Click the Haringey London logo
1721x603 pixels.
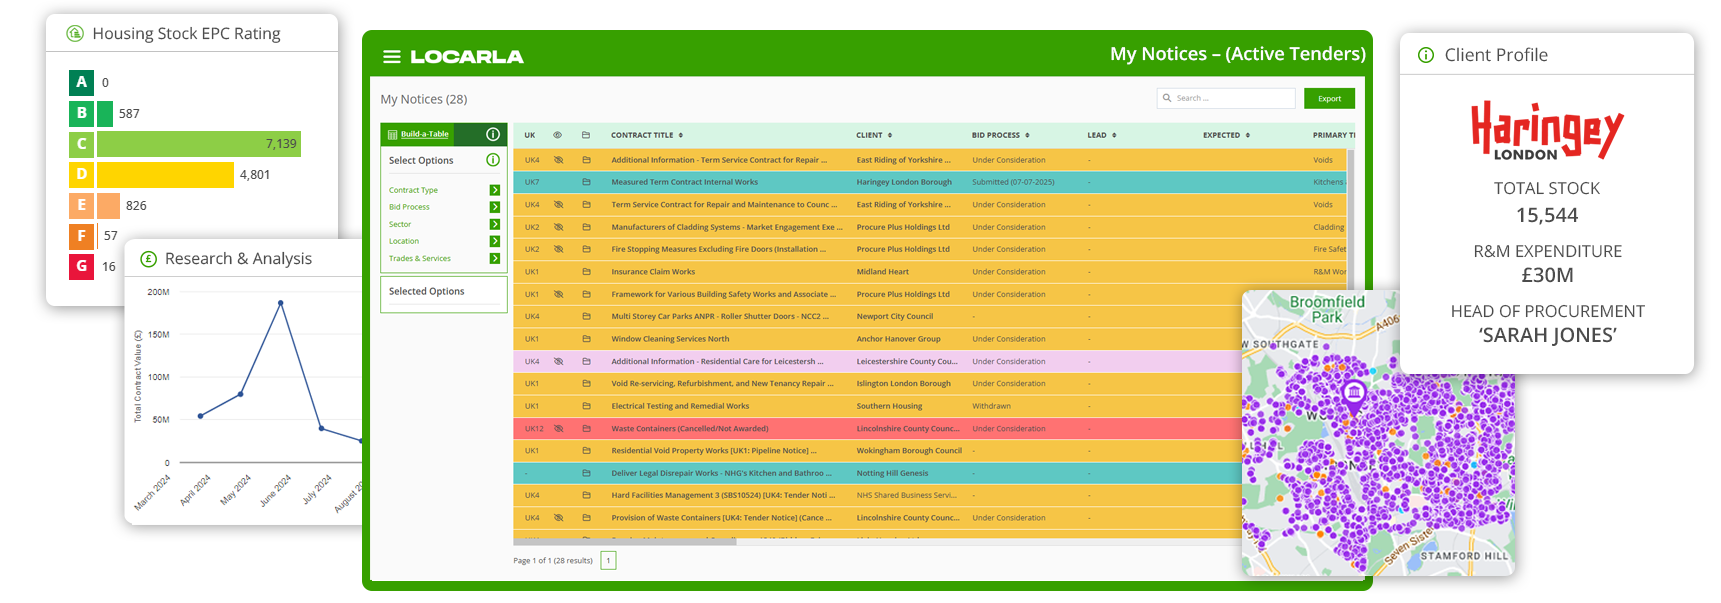coord(1547,130)
